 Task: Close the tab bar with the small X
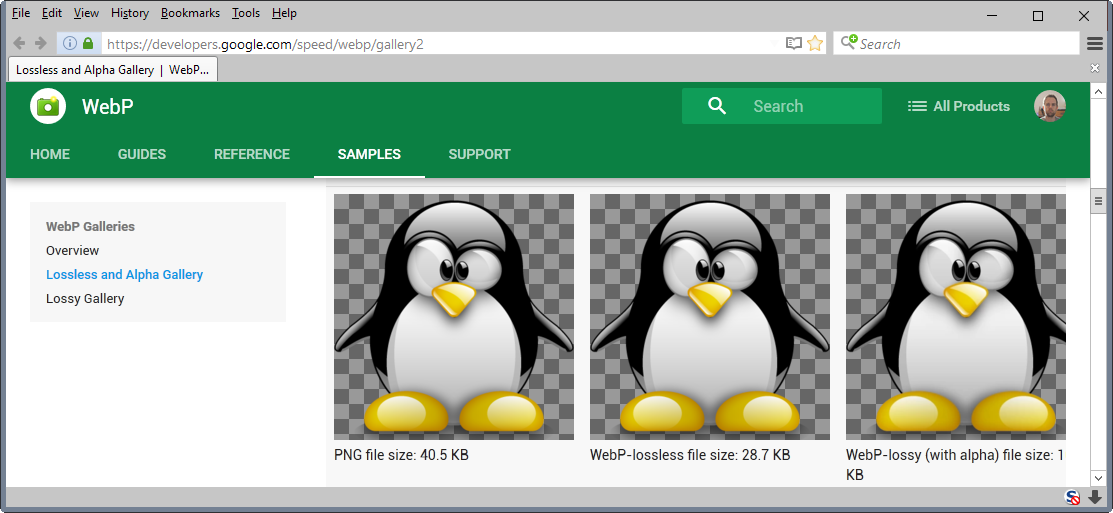pos(1095,68)
